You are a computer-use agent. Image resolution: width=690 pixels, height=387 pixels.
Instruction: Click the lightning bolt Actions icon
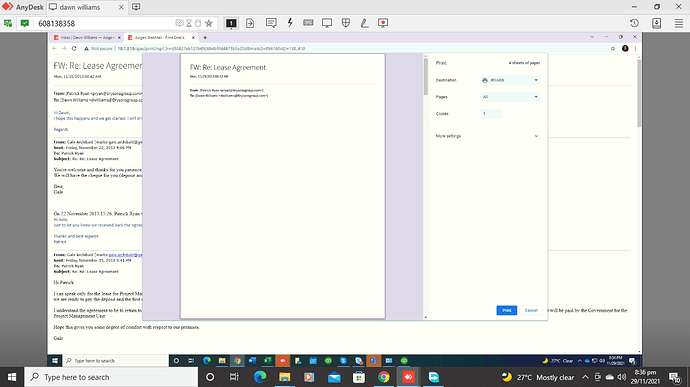[x=290, y=23]
